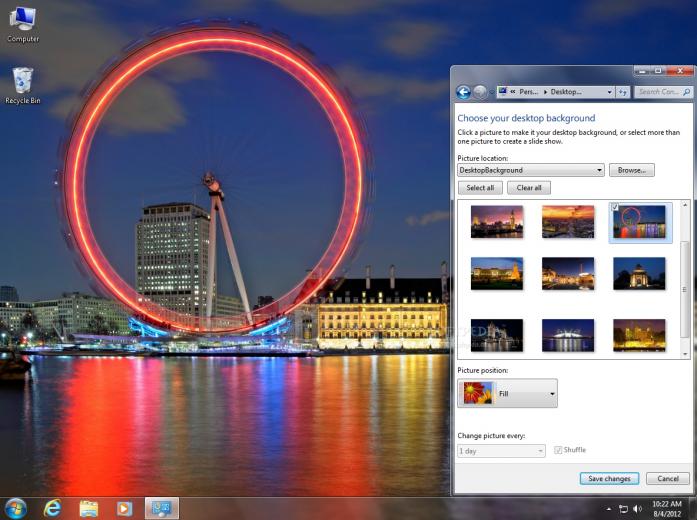
Task: Click the Select all button
Action: point(480,188)
